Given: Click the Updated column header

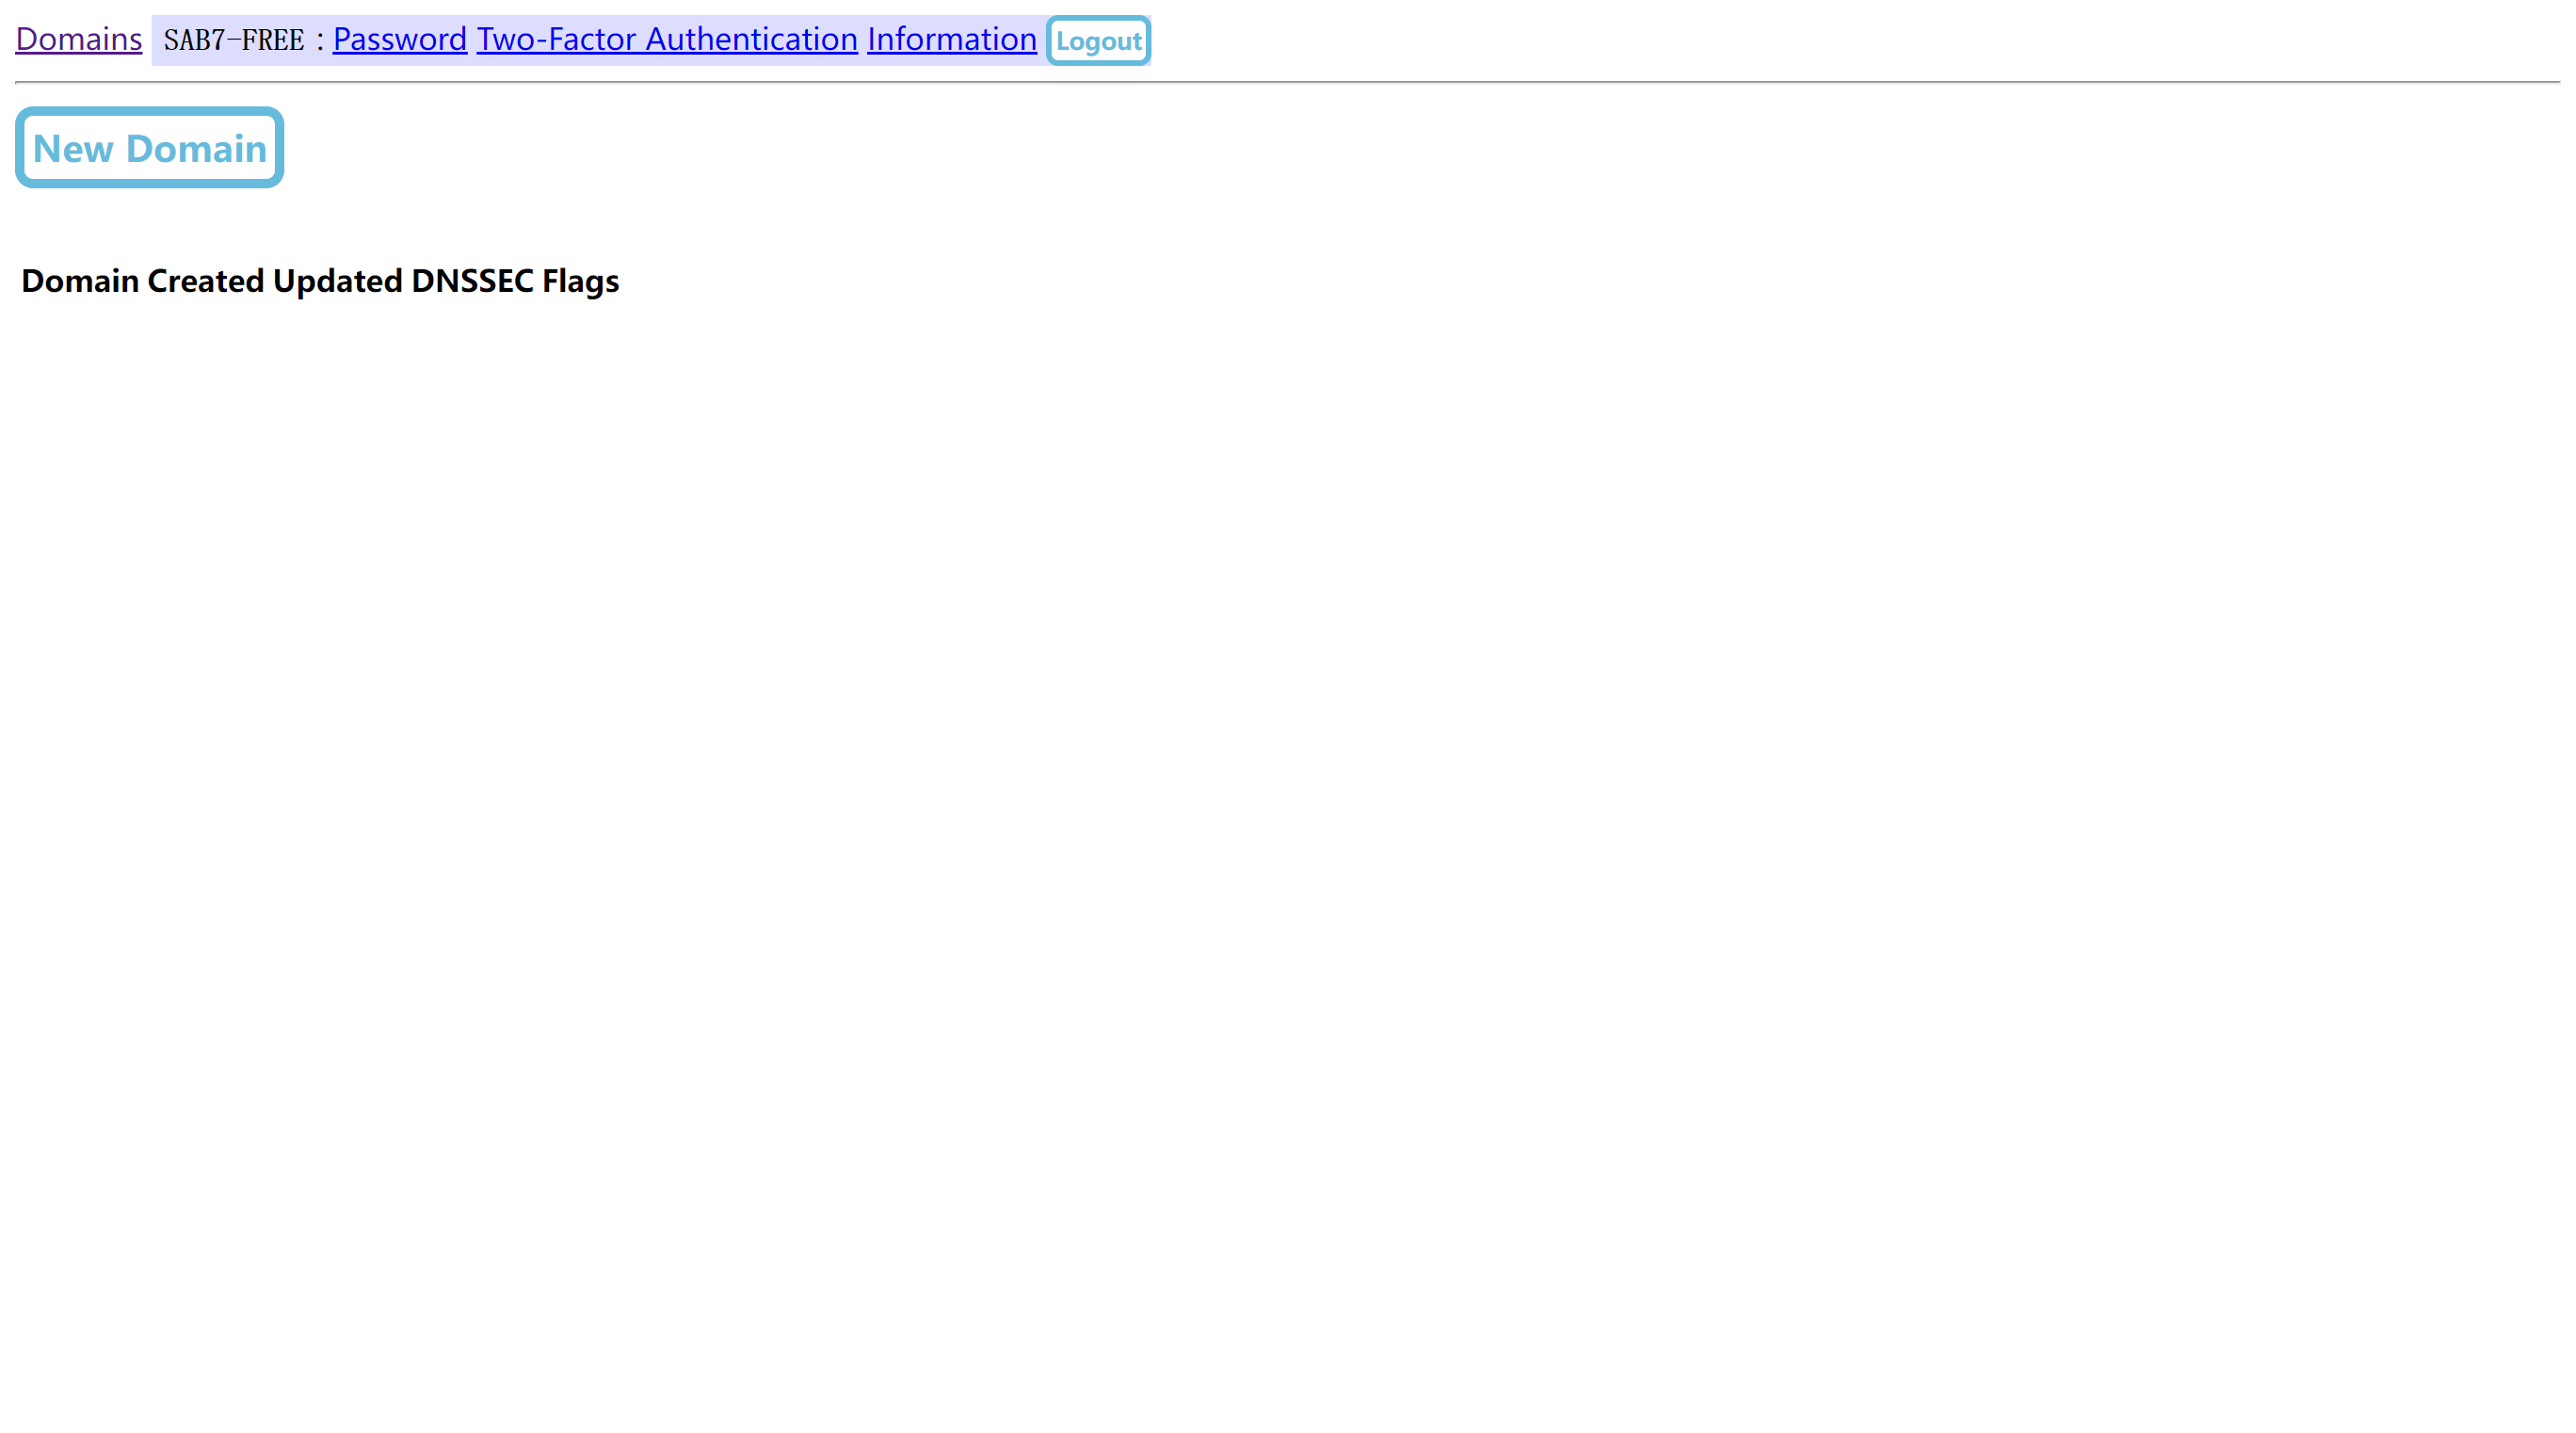Looking at the screenshot, I should [337, 281].
